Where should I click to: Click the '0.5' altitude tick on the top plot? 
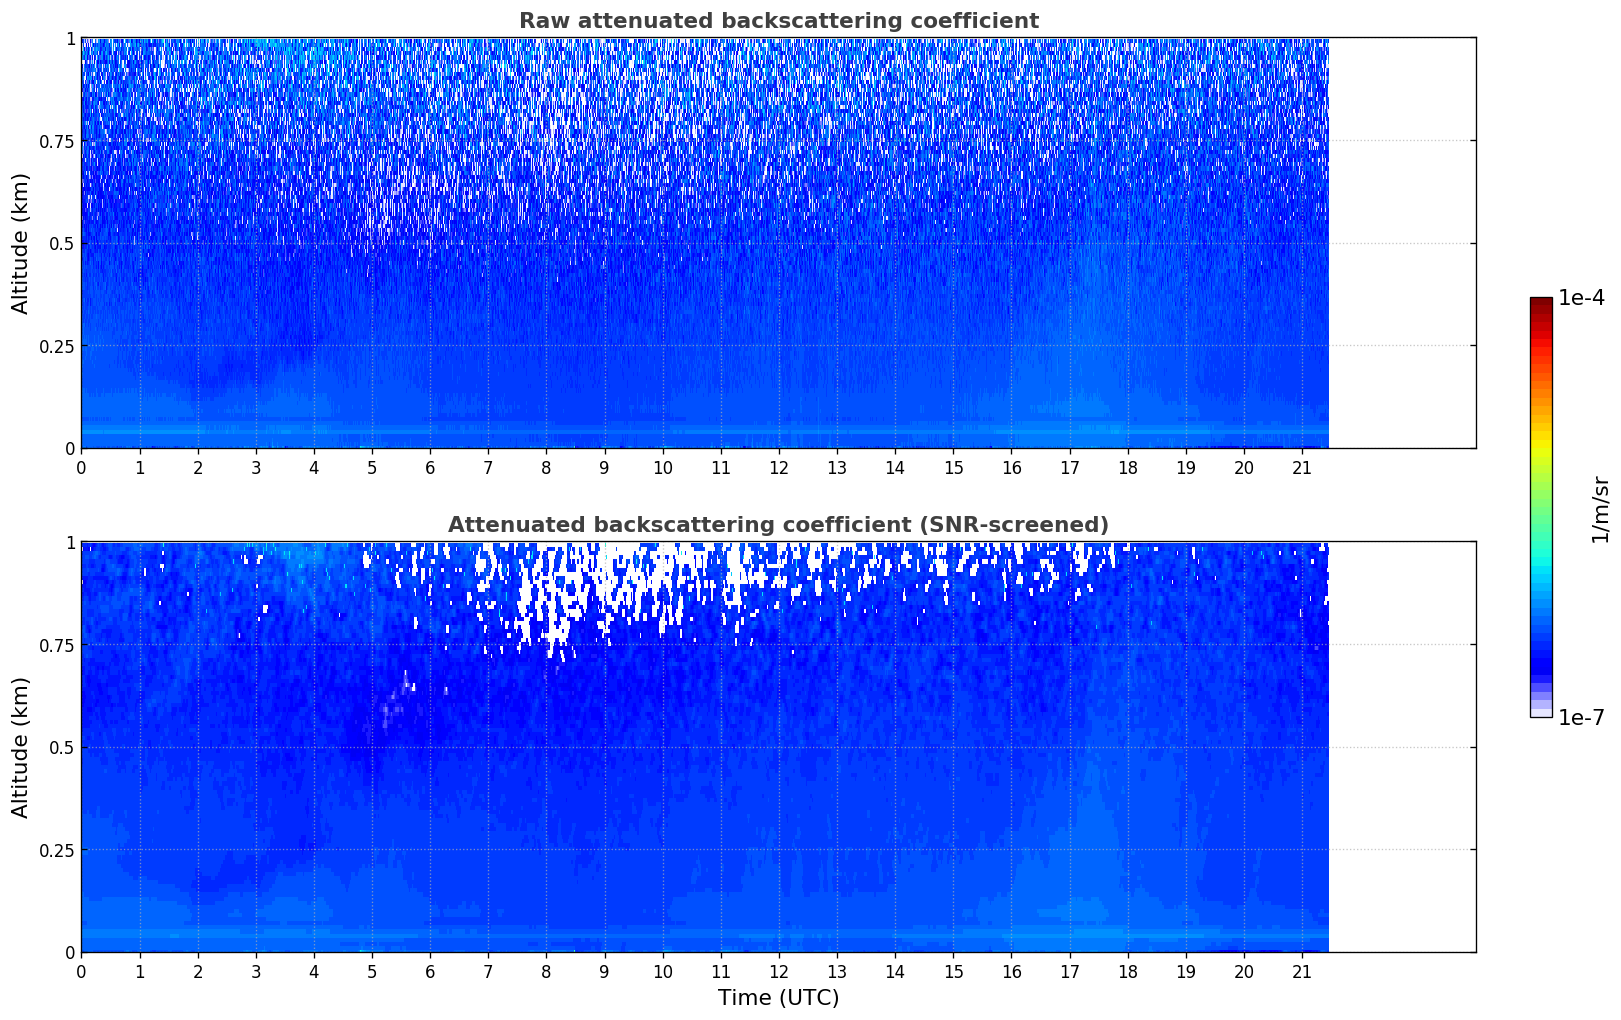tap(61, 244)
